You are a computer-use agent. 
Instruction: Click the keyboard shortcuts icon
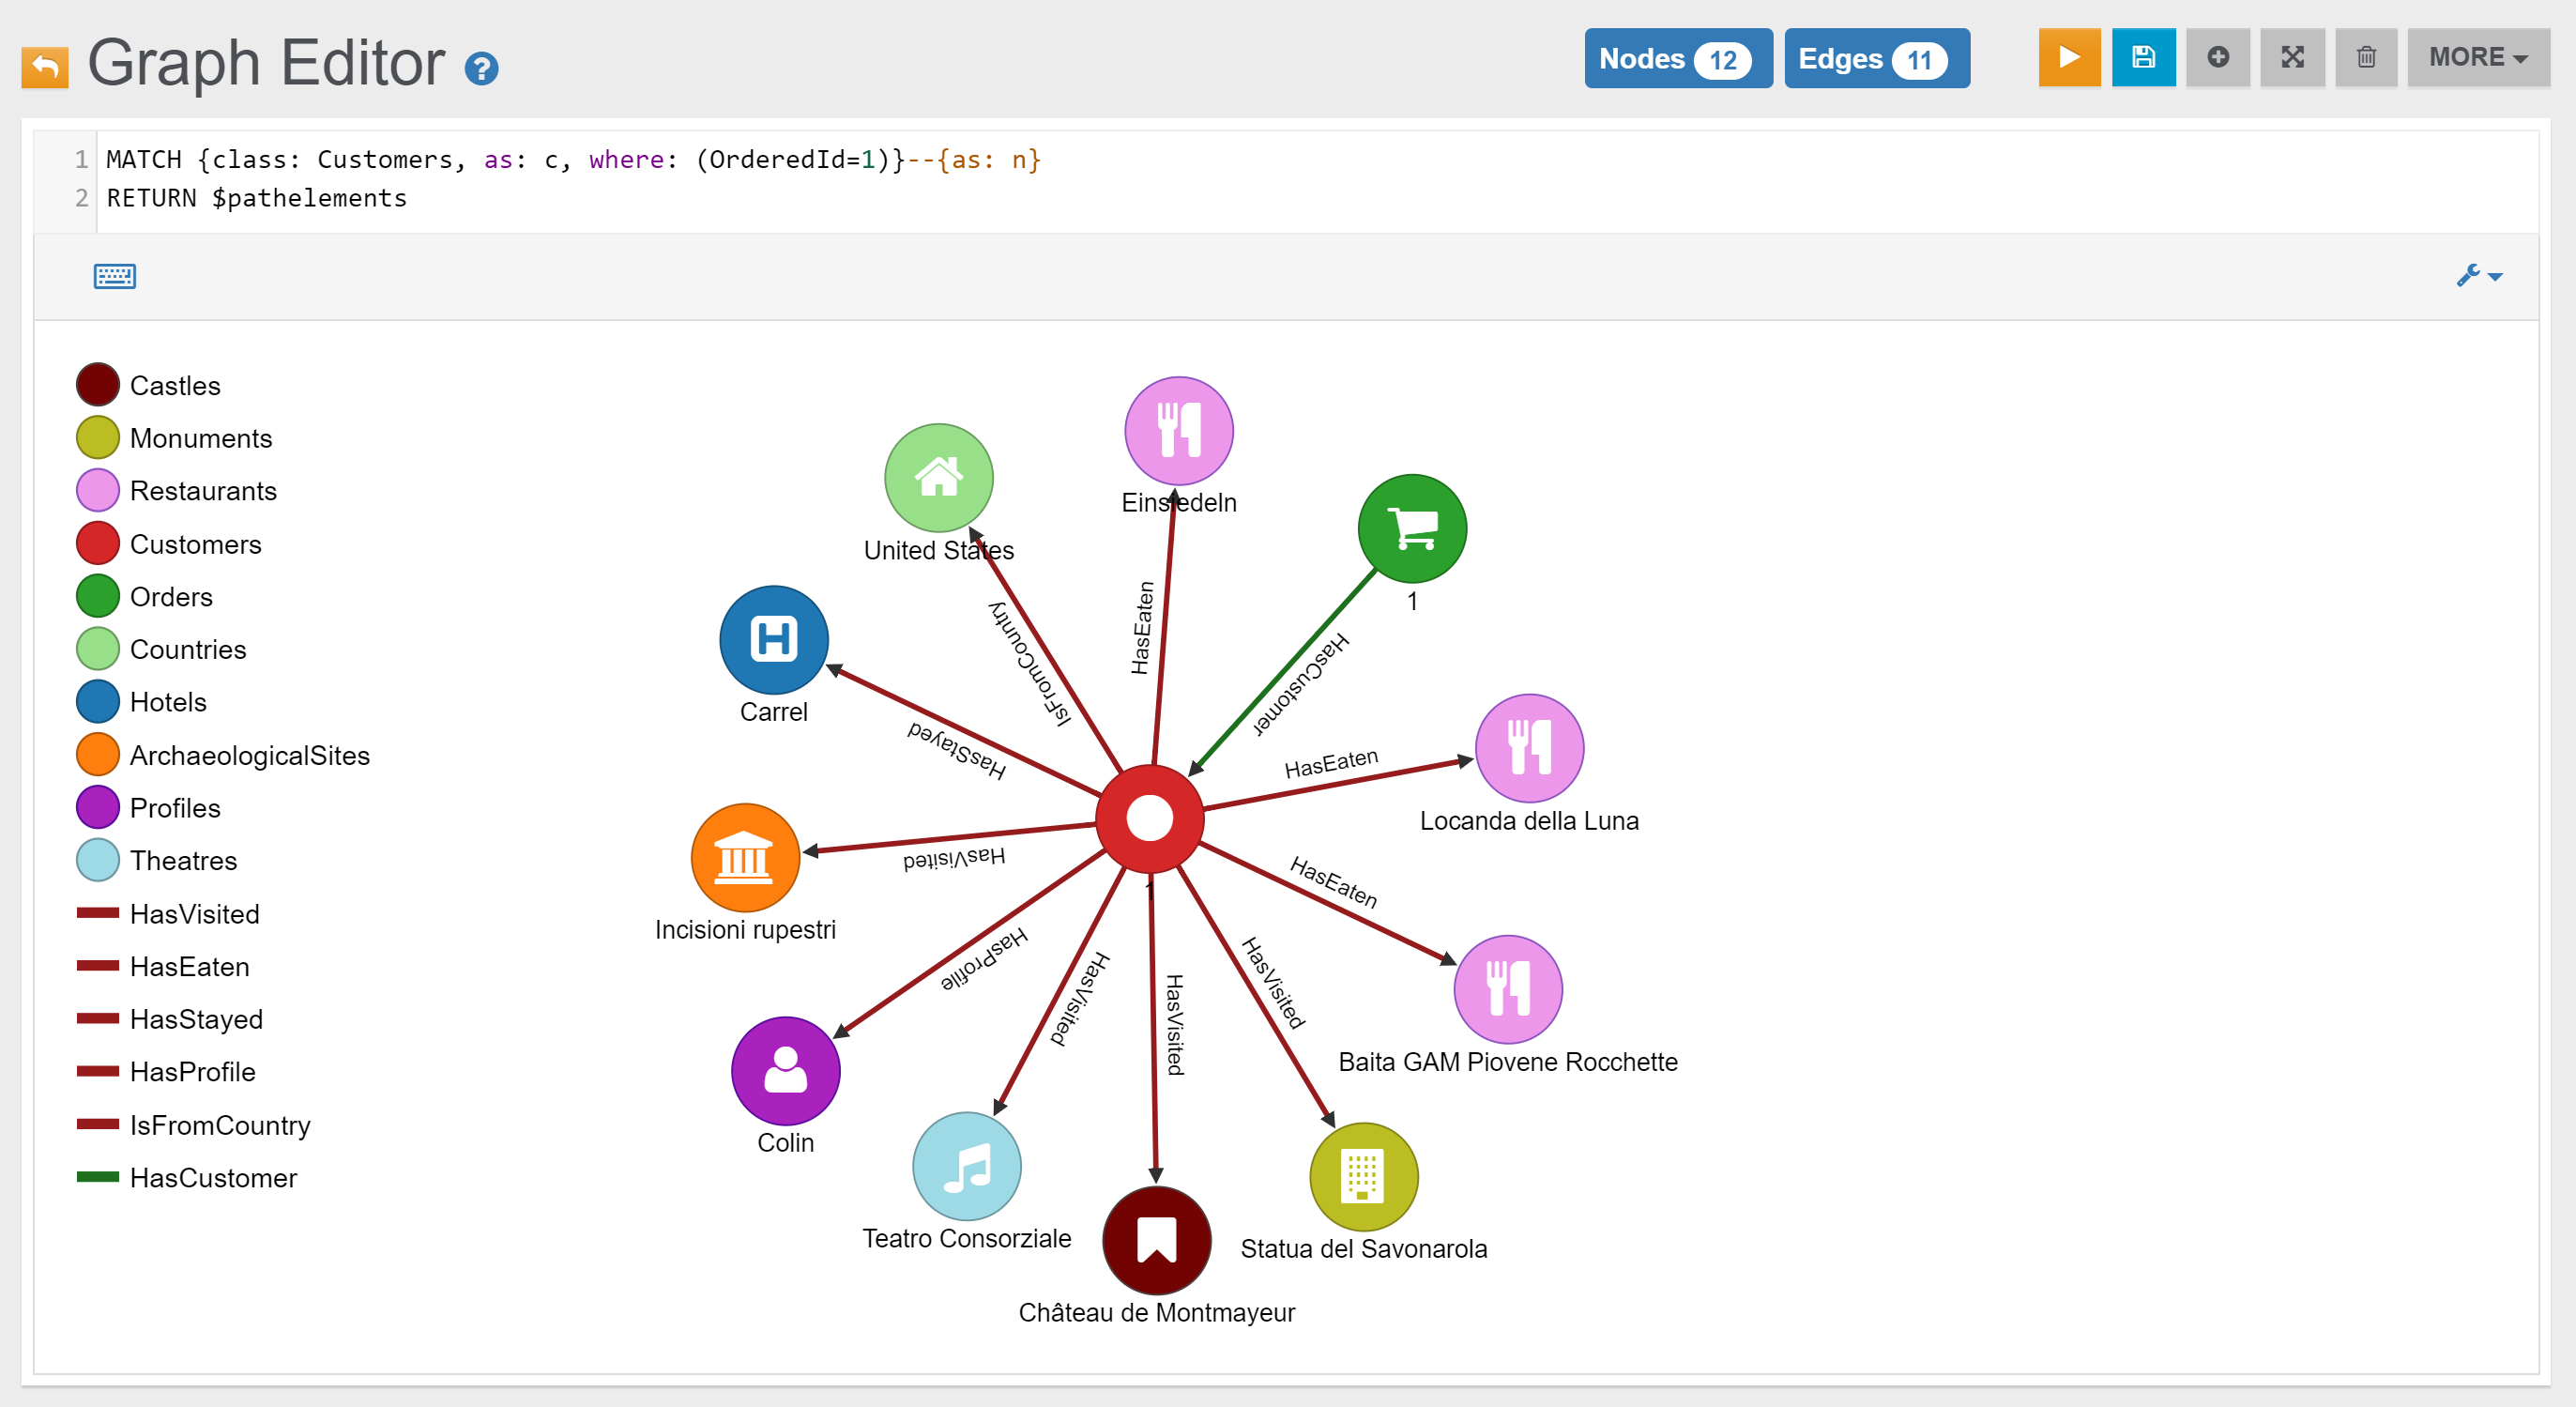pyautogui.click(x=115, y=276)
